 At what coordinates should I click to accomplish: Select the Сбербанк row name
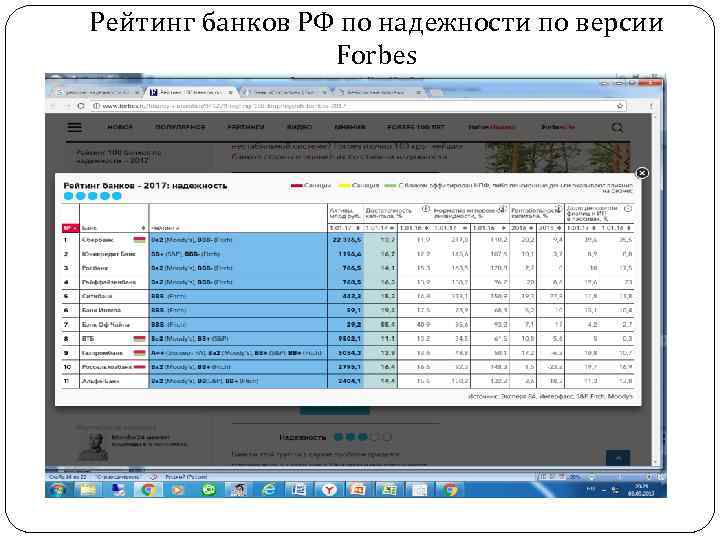coord(97,240)
